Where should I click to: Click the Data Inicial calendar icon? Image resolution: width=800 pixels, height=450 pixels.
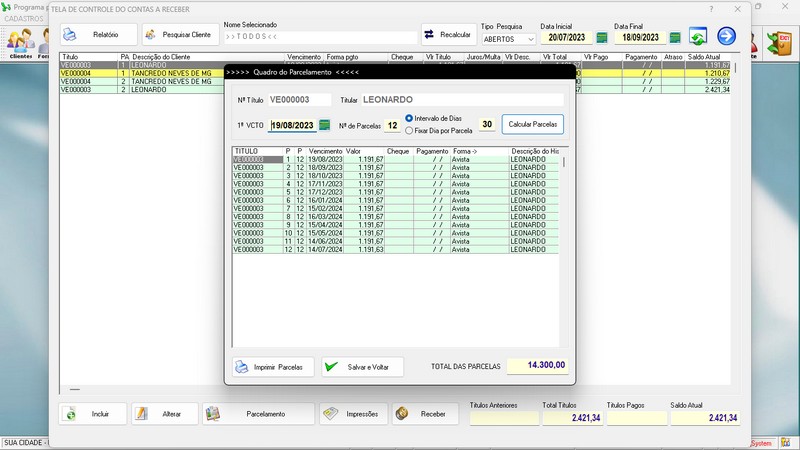pos(601,38)
